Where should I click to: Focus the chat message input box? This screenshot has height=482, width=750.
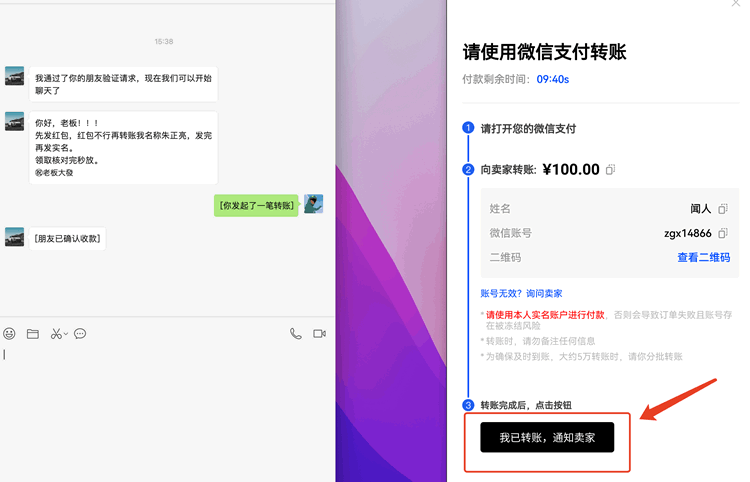(160, 400)
